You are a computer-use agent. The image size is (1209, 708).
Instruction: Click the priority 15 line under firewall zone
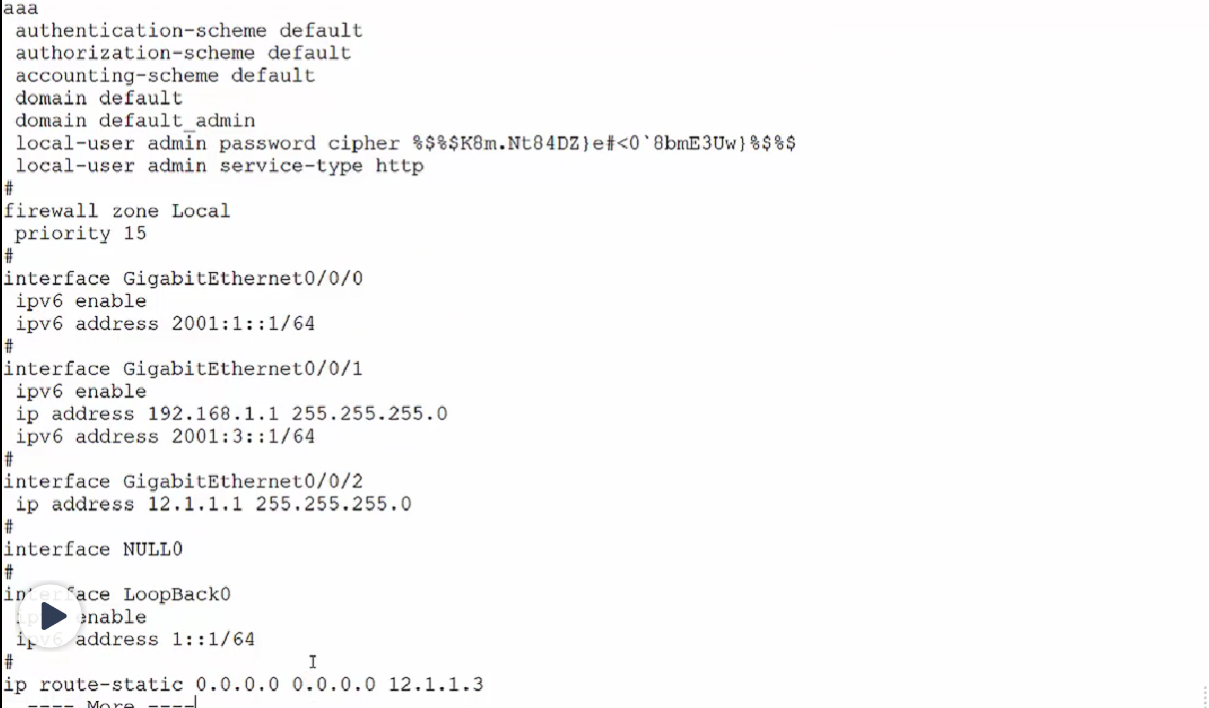pyautogui.click(x=70, y=233)
